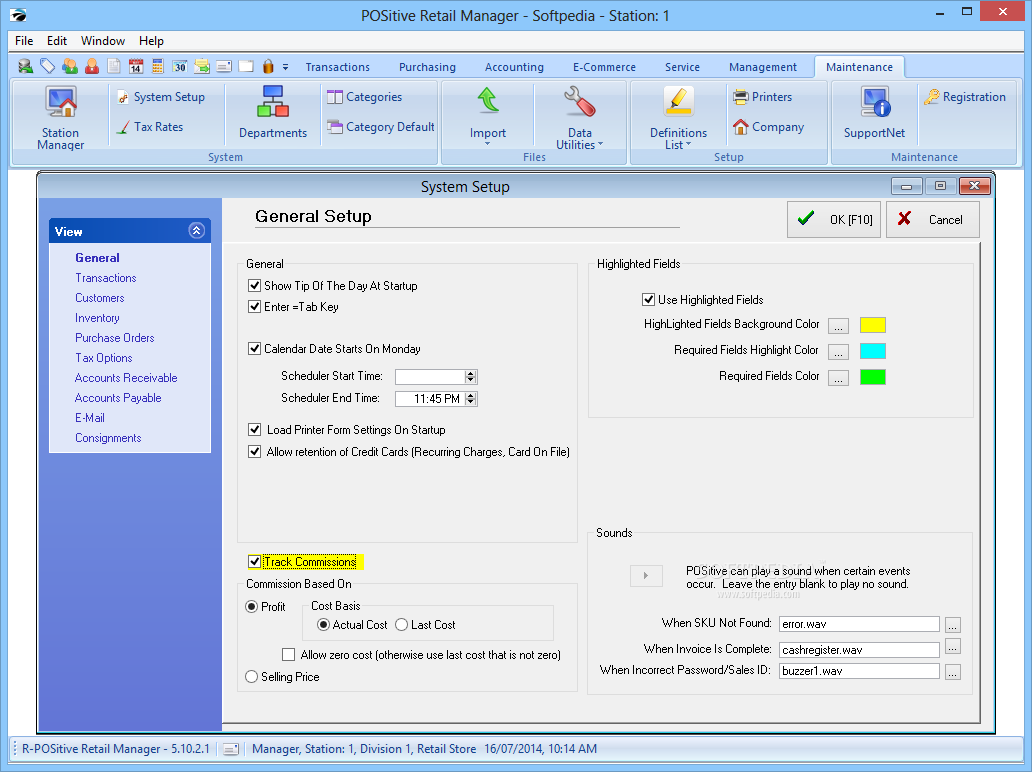Open Company setup
The width and height of the screenshot is (1032, 772).
coord(768,127)
